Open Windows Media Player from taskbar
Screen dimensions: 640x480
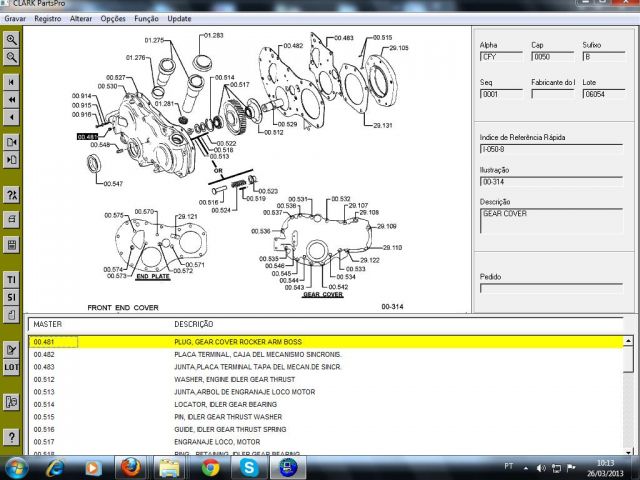click(x=93, y=468)
